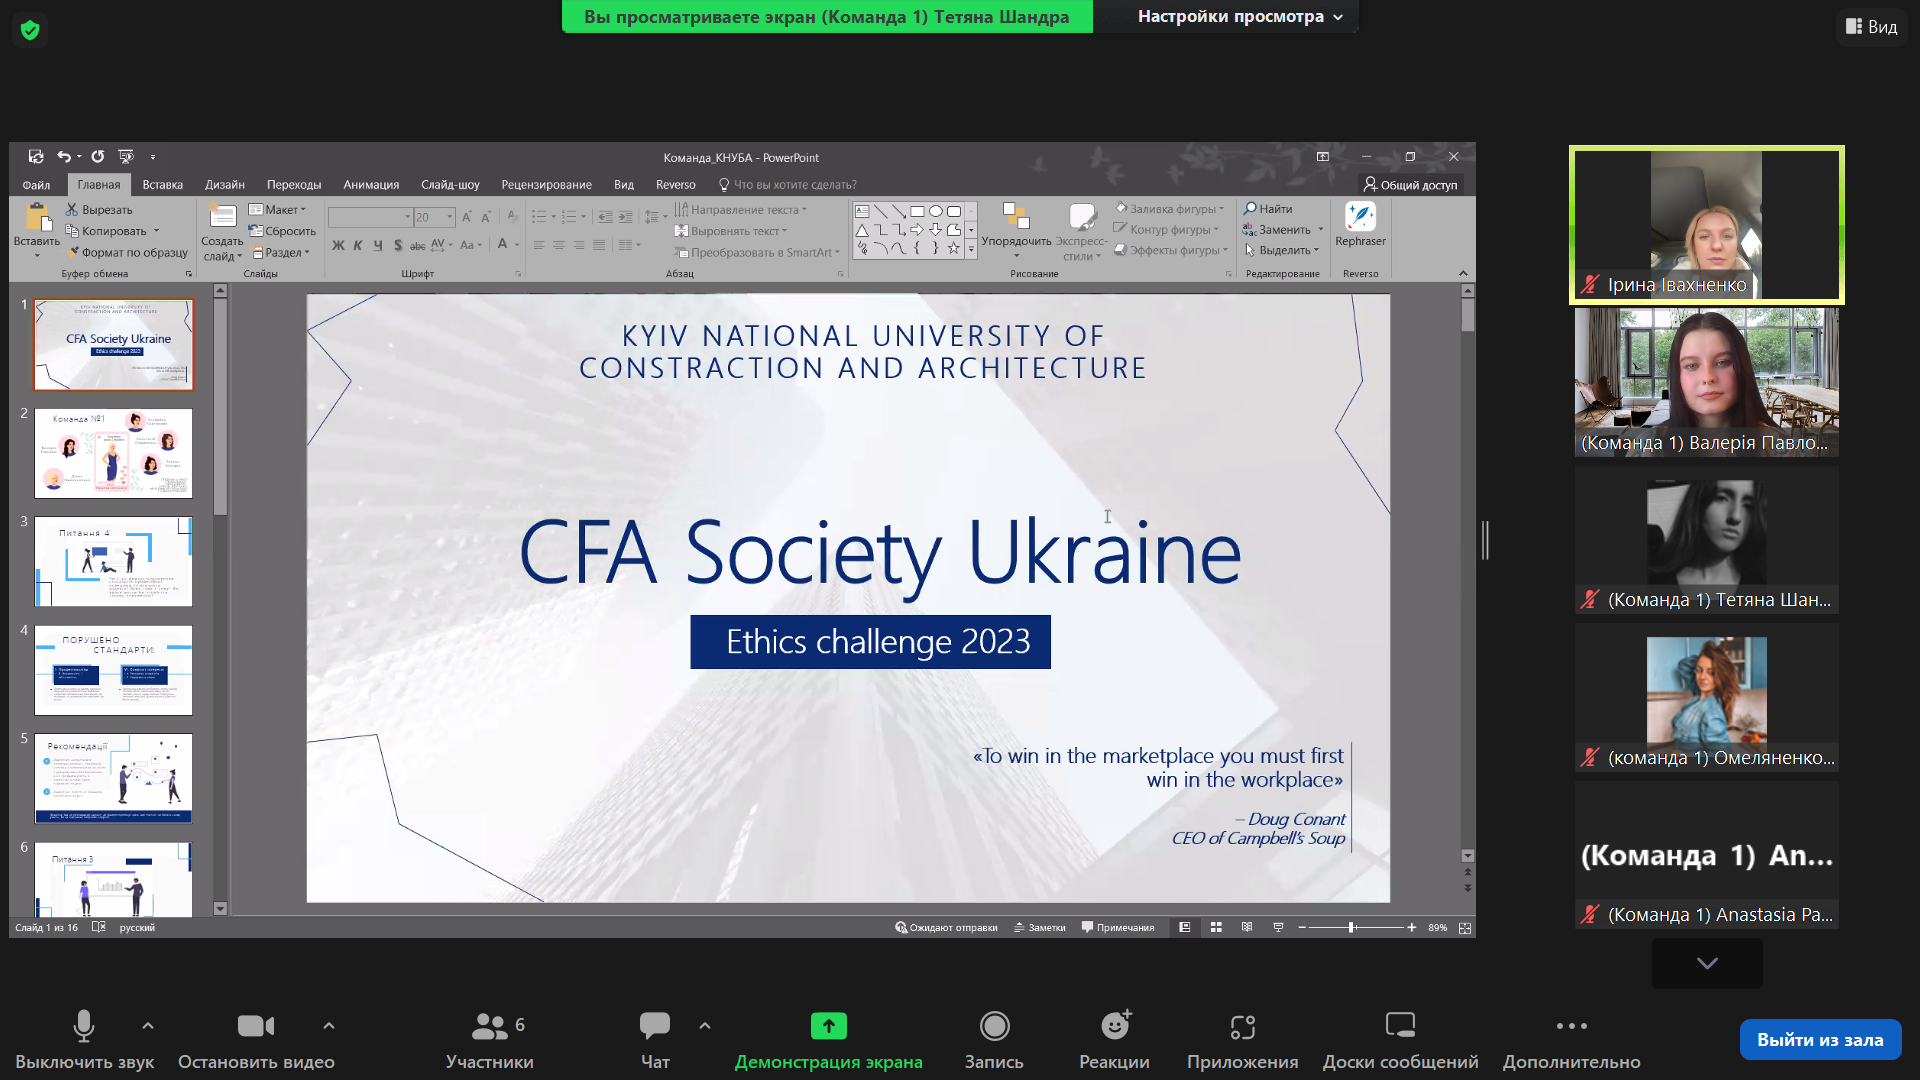Click the redo icon in quick access toolbar
1920x1080 pixels.
pyautogui.click(x=97, y=156)
